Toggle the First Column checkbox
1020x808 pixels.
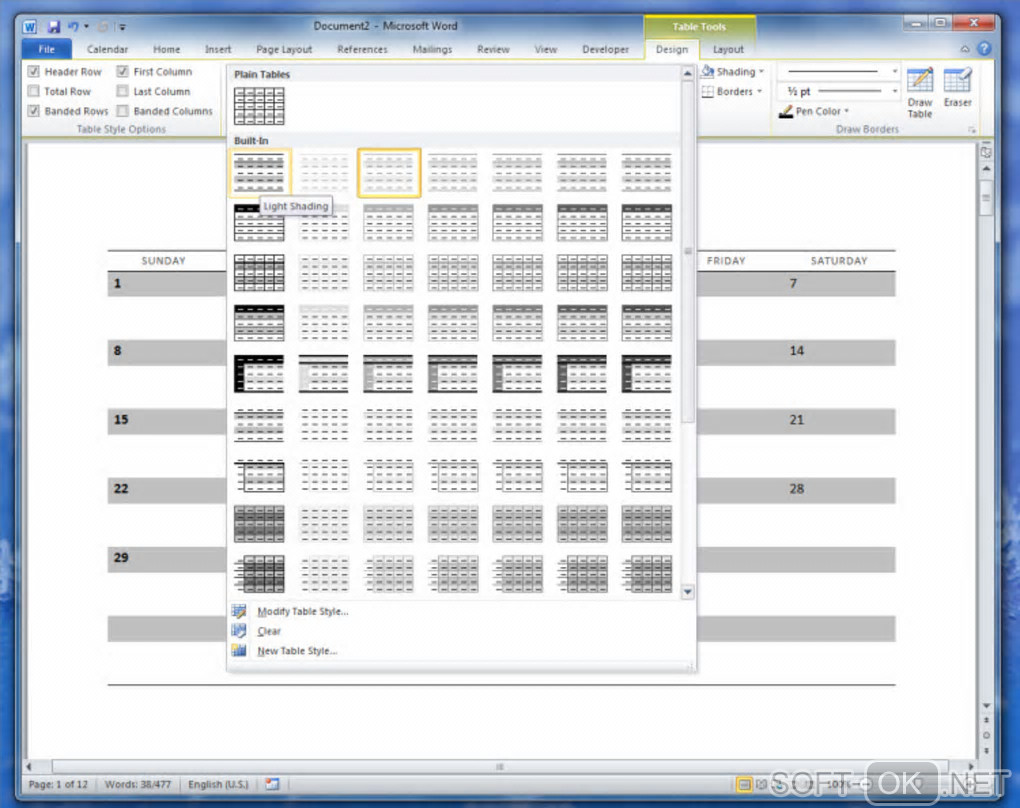[122, 72]
